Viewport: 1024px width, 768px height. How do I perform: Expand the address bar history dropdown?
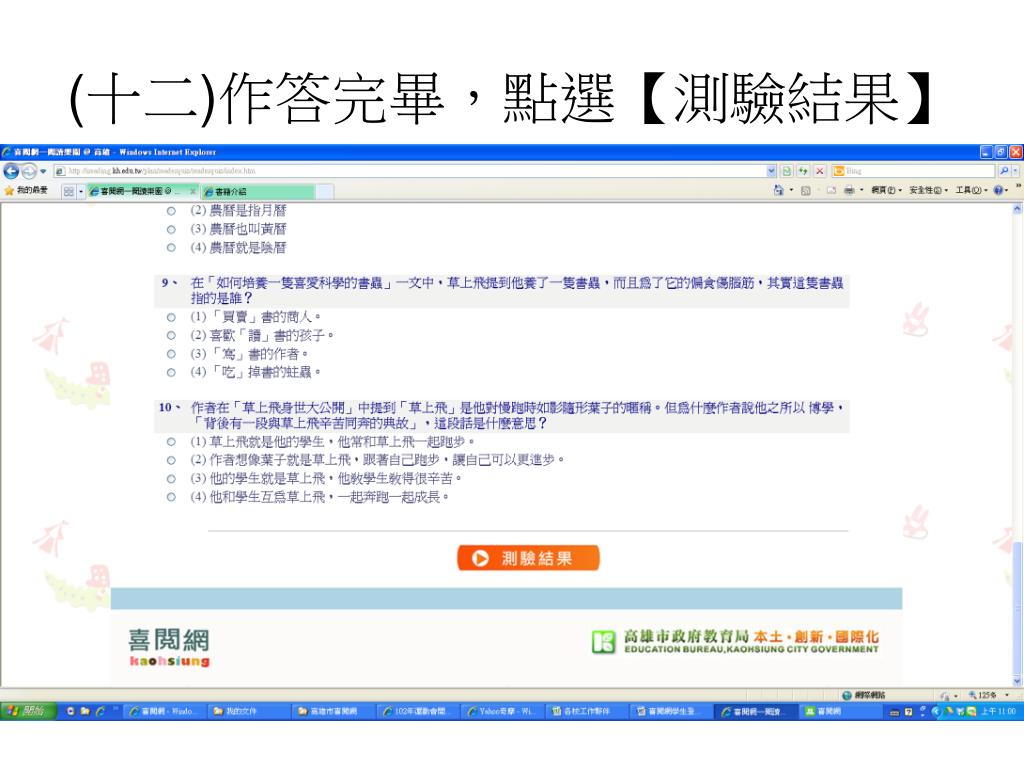tap(771, 171)
